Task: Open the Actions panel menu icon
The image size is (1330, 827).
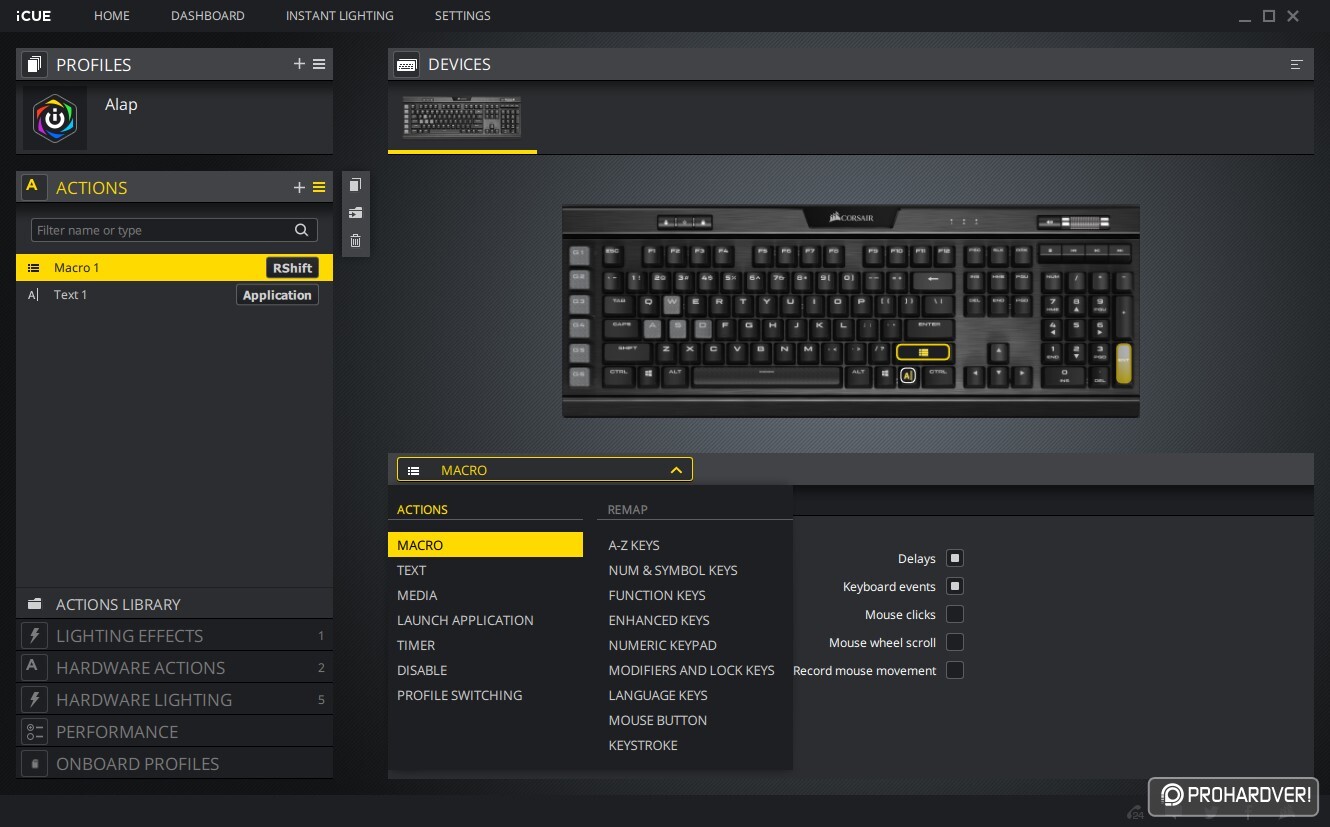Action: coord(319,187)
